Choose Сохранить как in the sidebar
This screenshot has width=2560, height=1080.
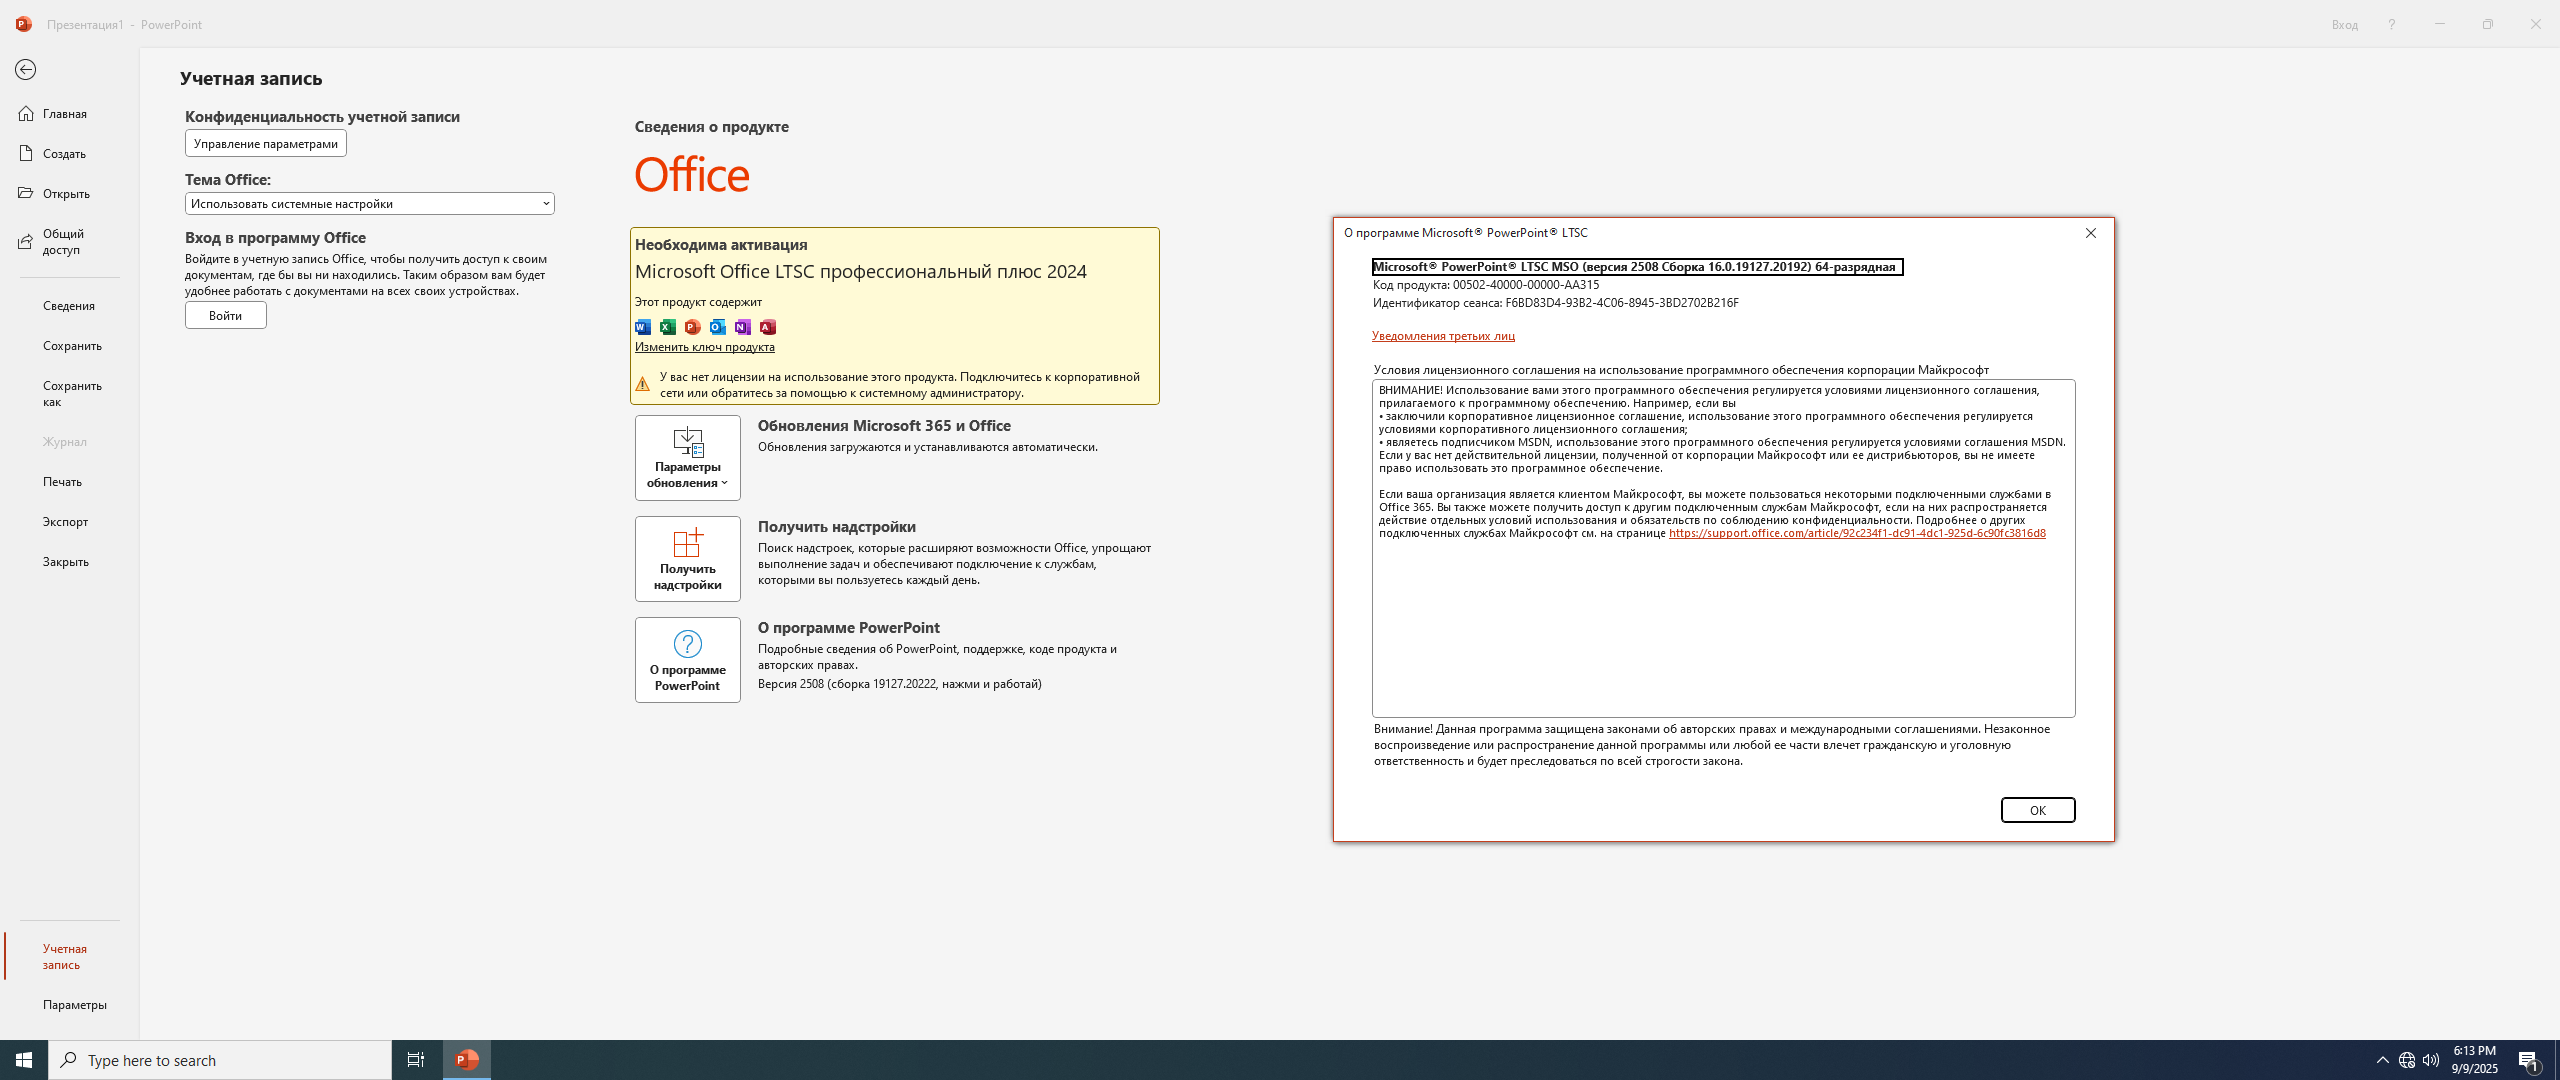pos(69,394)
